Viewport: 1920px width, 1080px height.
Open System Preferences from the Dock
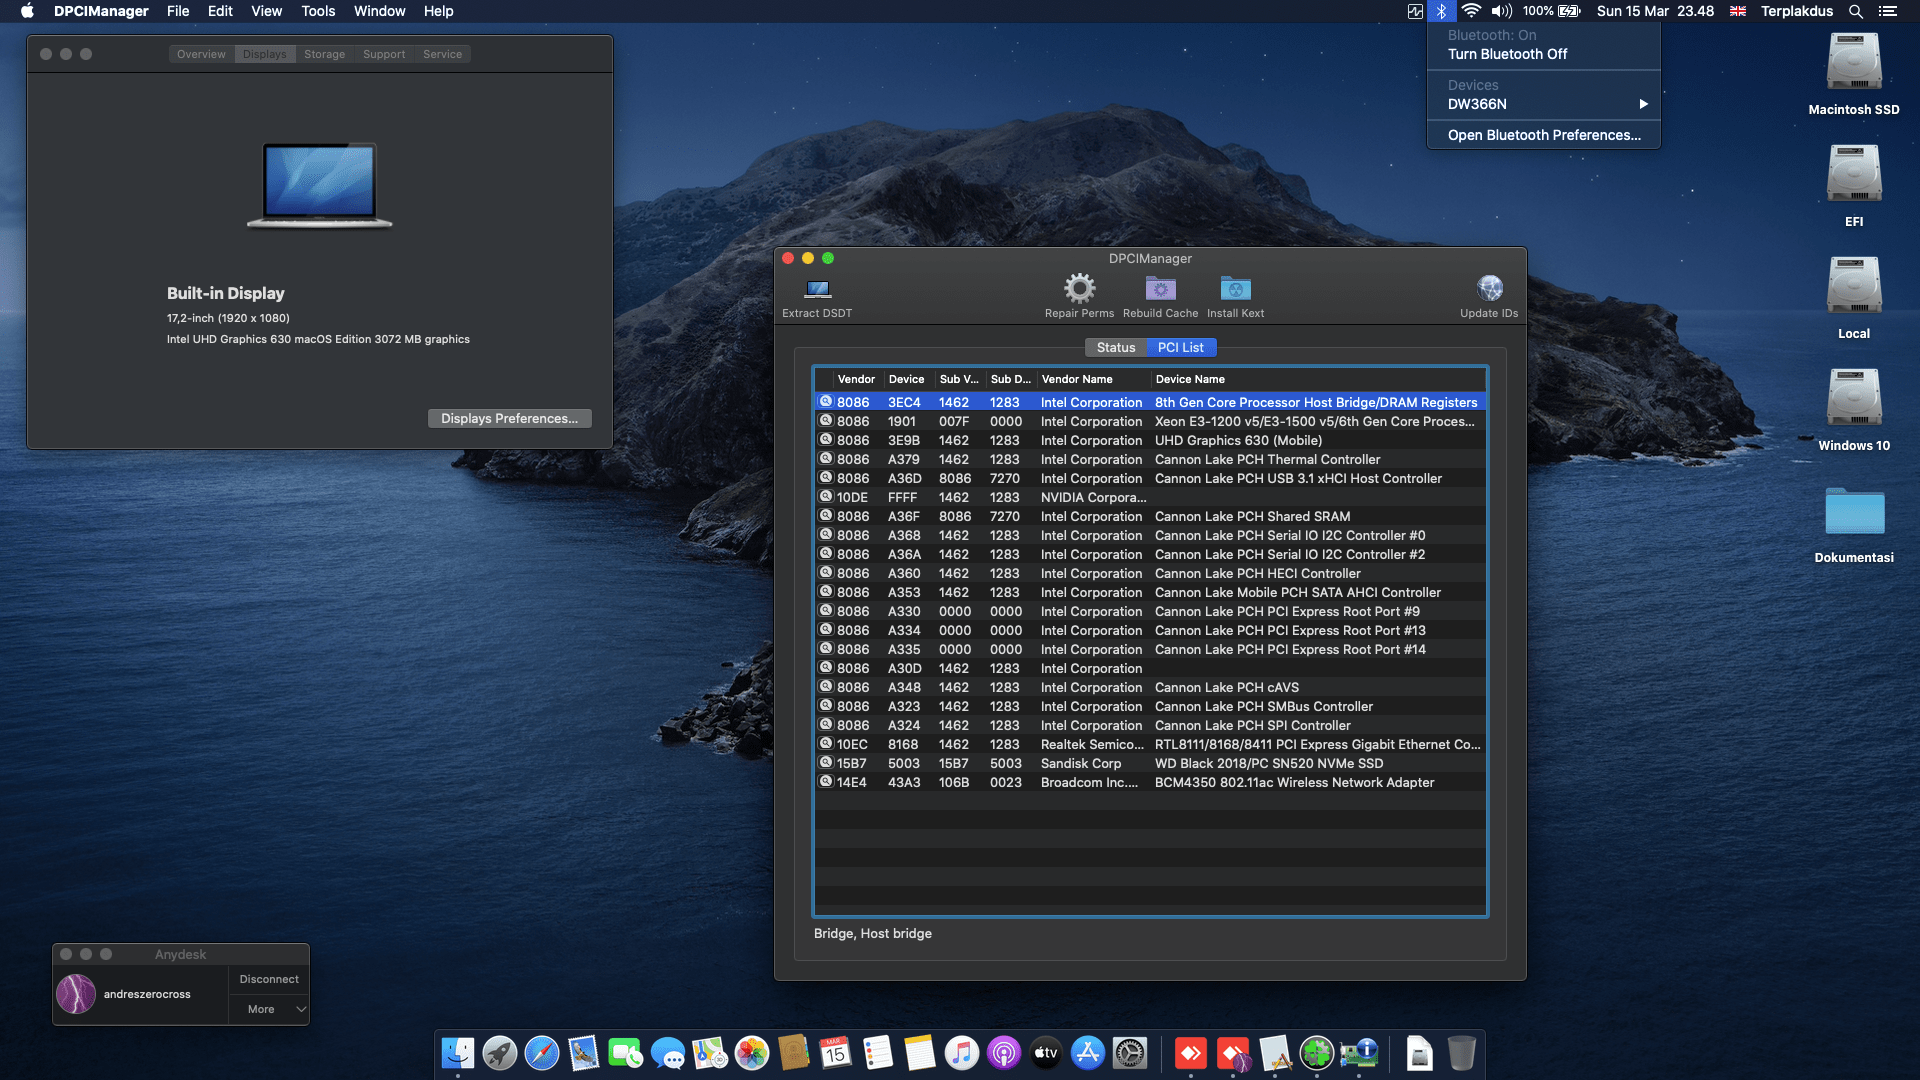(x=1130, y=1053)
